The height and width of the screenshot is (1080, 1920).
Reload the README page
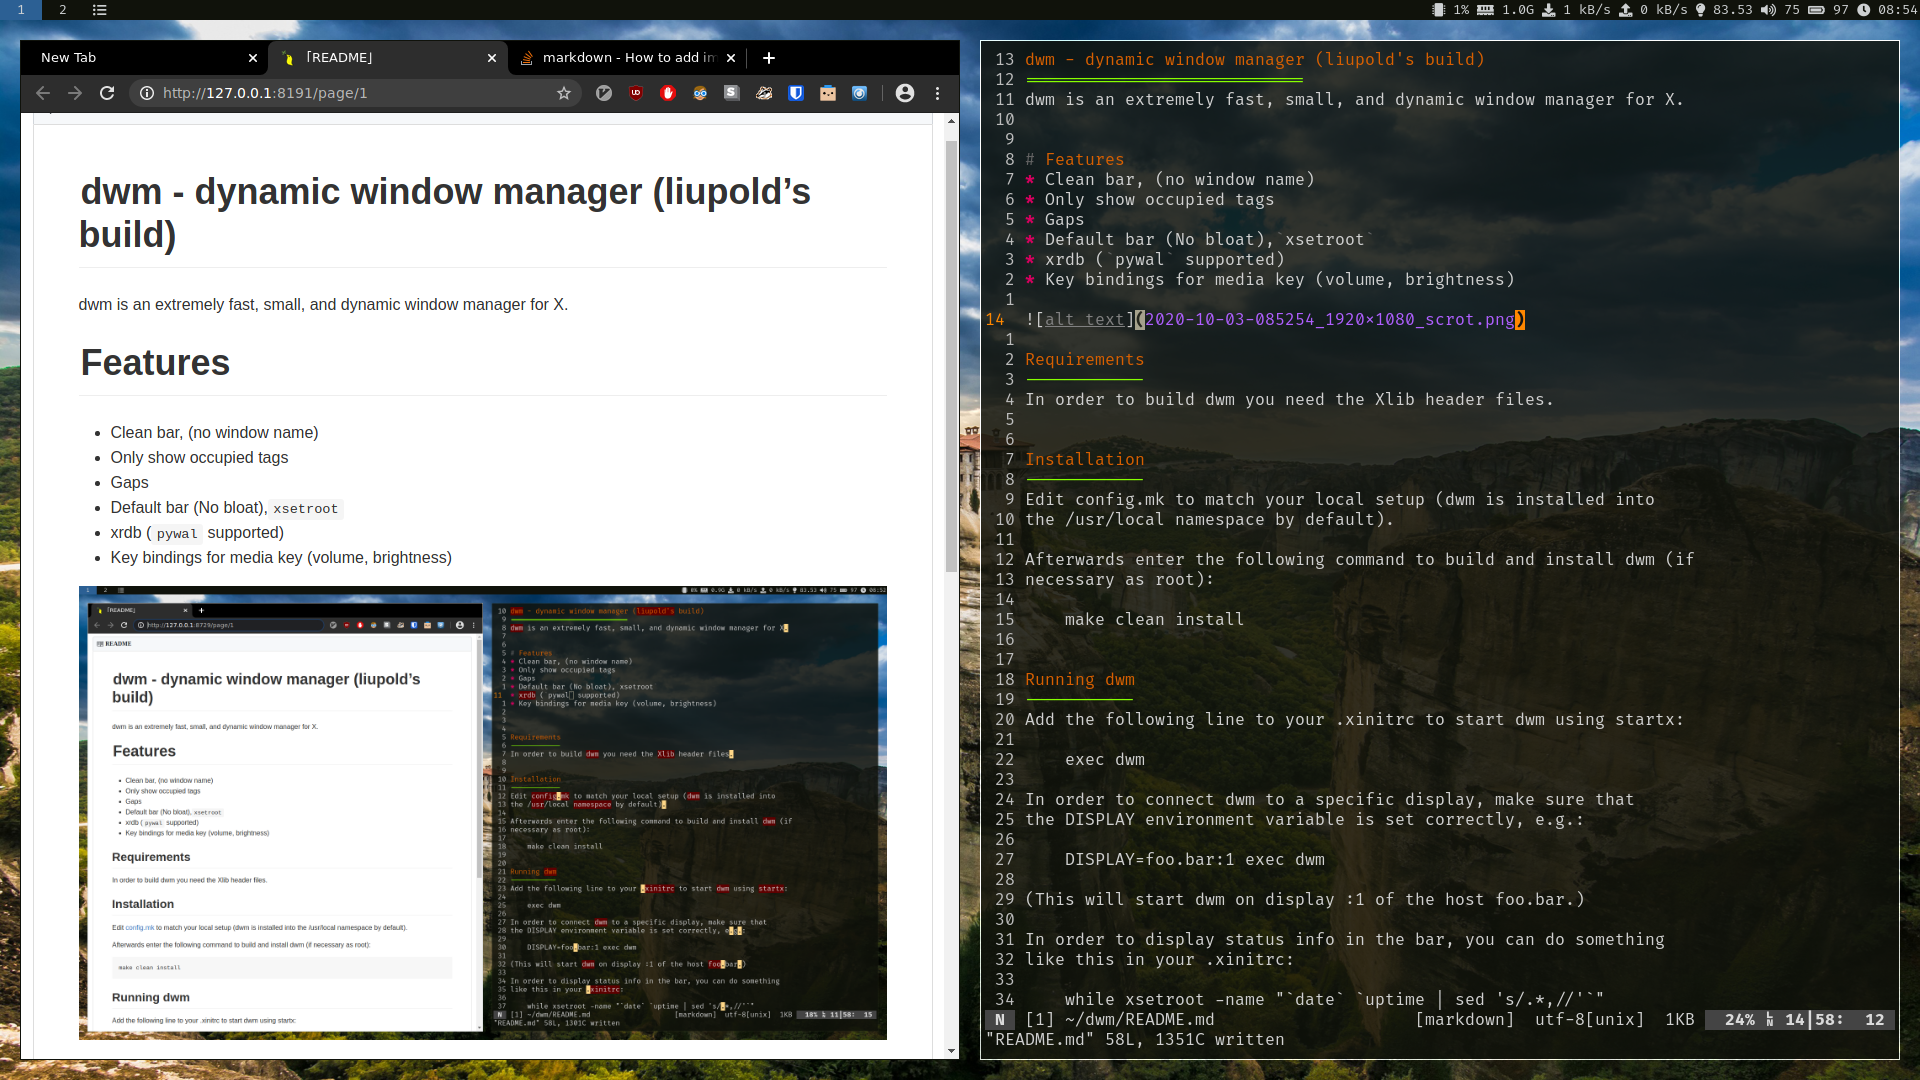(107, 93)
